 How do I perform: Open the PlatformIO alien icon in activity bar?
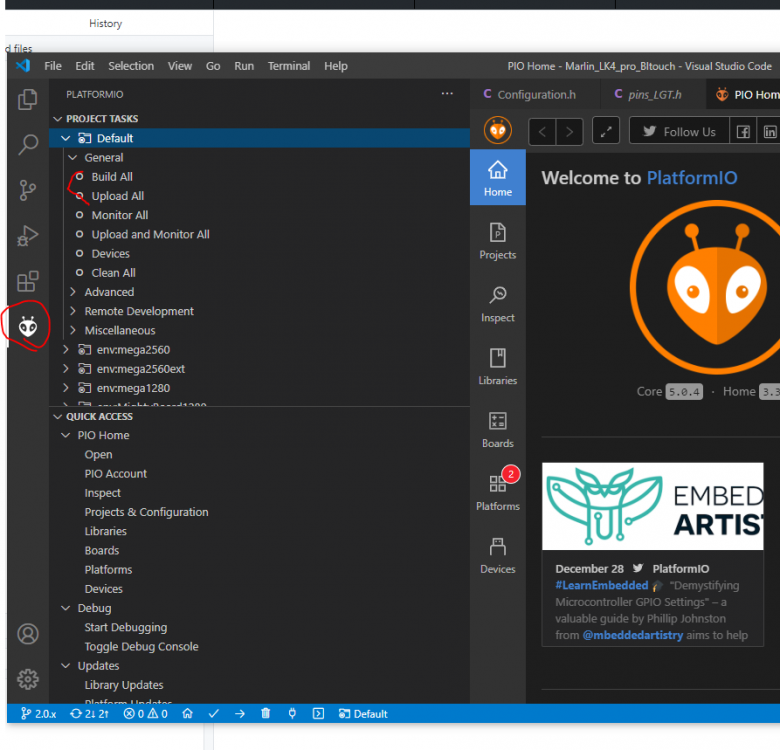pos(28,326)
